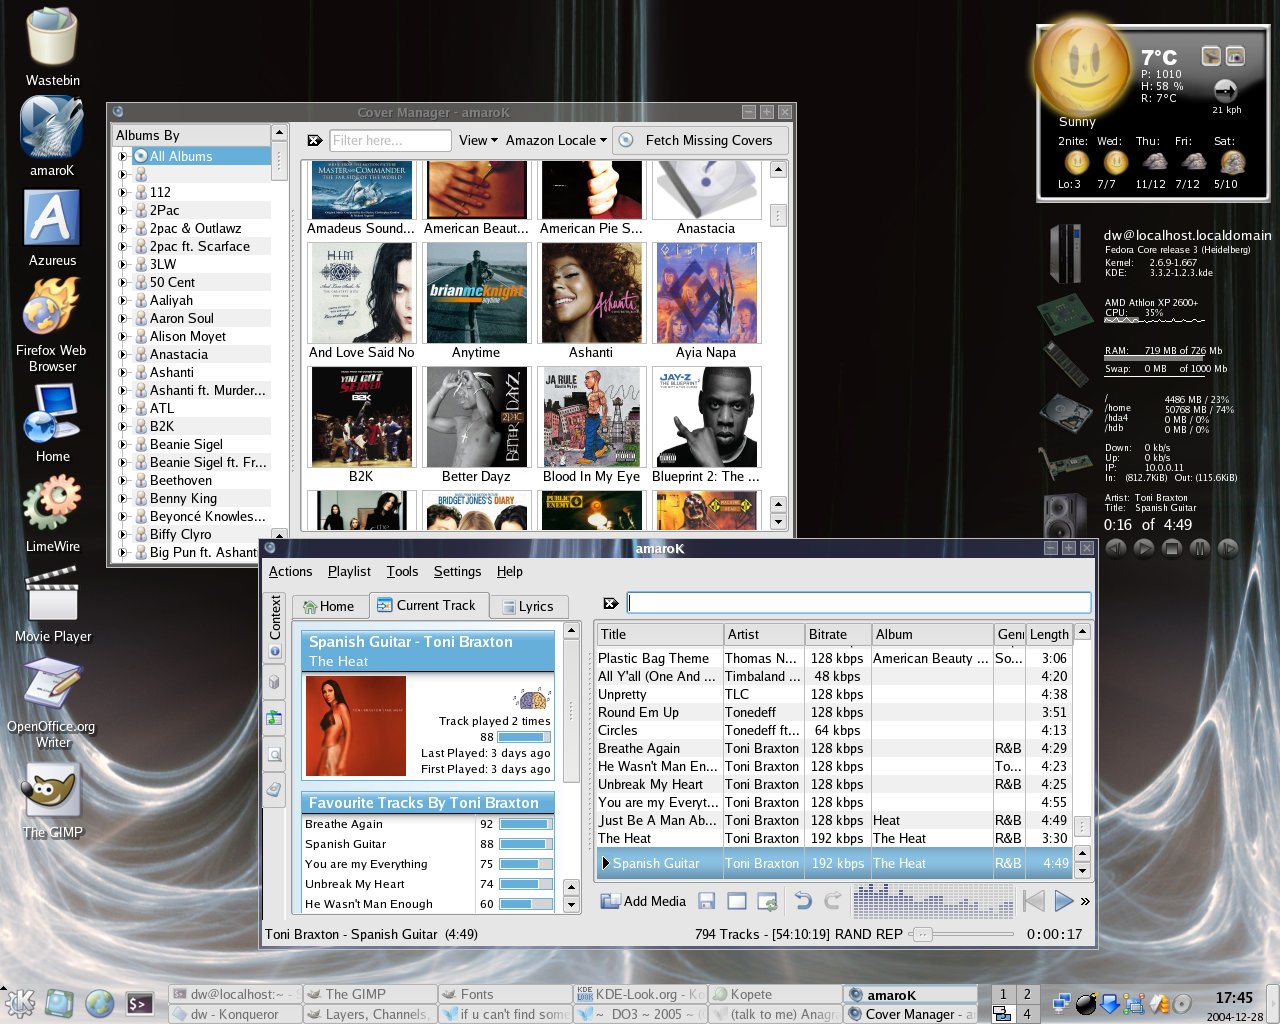Viewport: 1280px width, 1024px height.
Task: Click the blank-page clear playlist icon in amaroK
Action: coord(737,901)
